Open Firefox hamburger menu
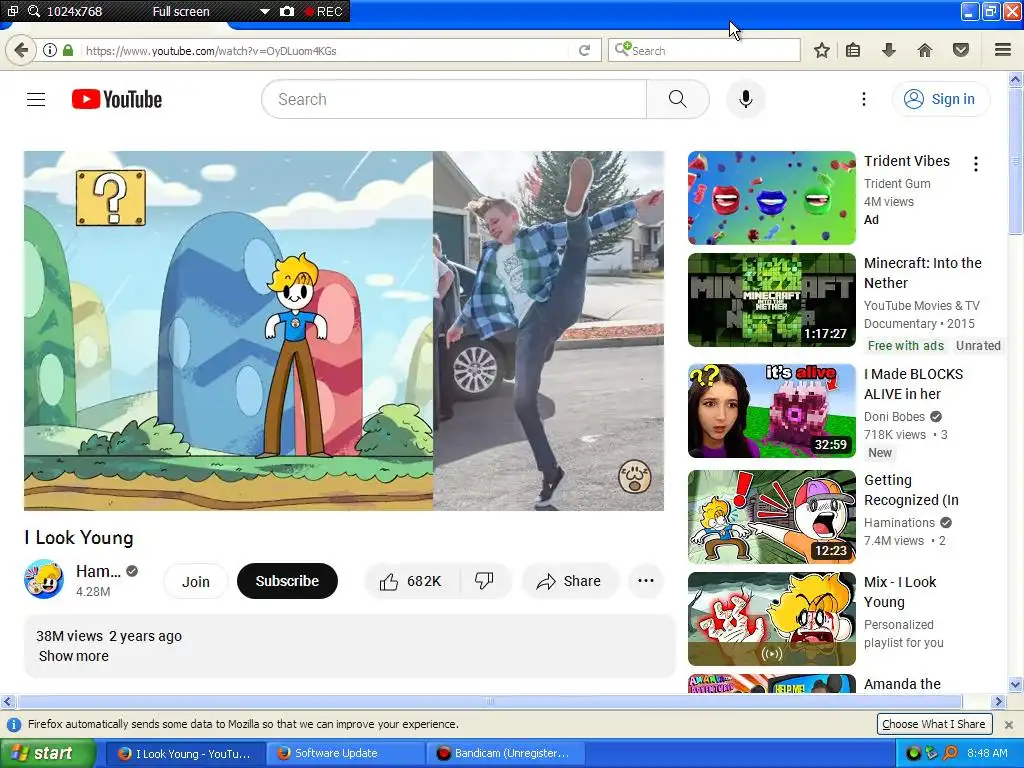The height and width of the screenshot is (768, 1024). click(x=1003, y=50)
